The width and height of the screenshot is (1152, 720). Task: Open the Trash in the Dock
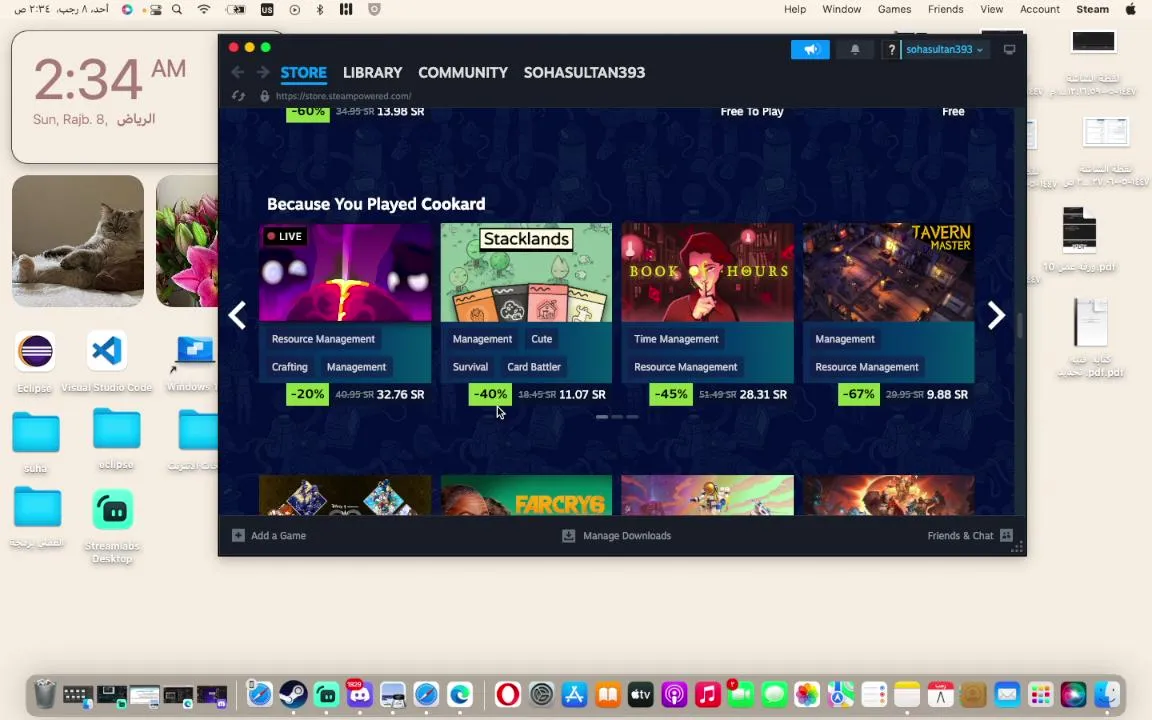(x=45, y=694)
